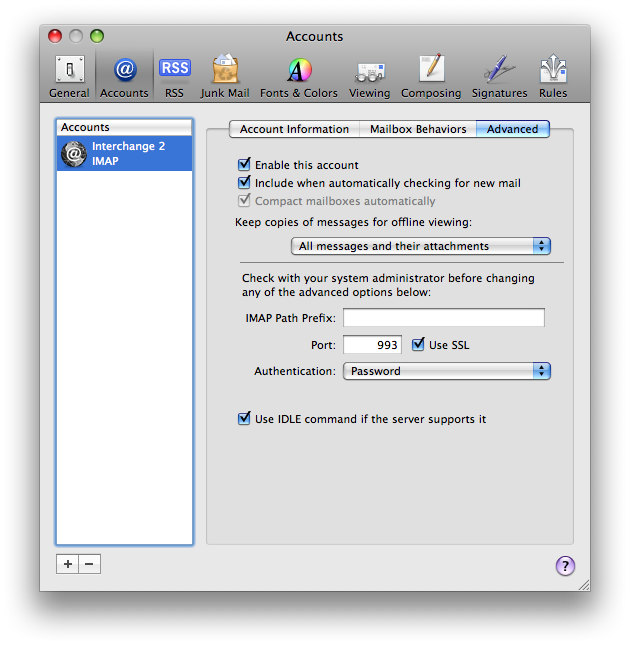Open the General preferences pane
This screenshot has height=646, width=630.
pyautogui.click(x=69, y=76)
